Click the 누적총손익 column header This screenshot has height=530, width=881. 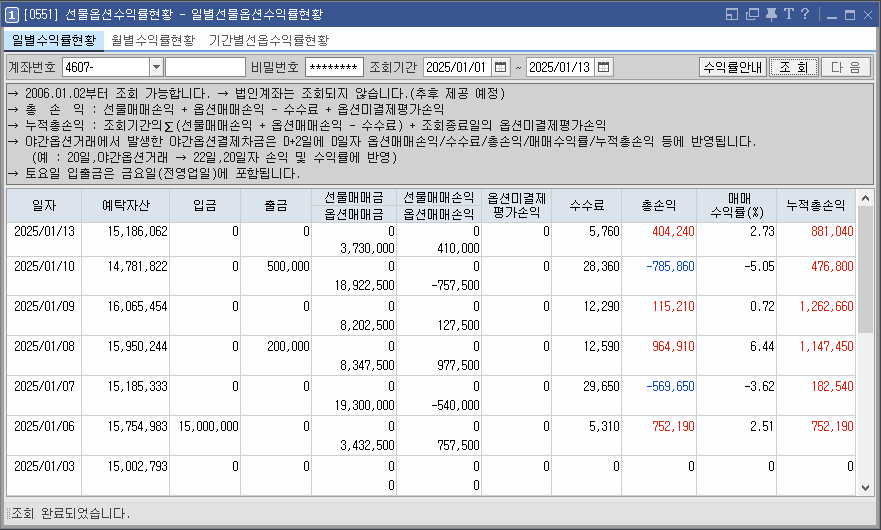pyautogui.click(x=816, y=206)
